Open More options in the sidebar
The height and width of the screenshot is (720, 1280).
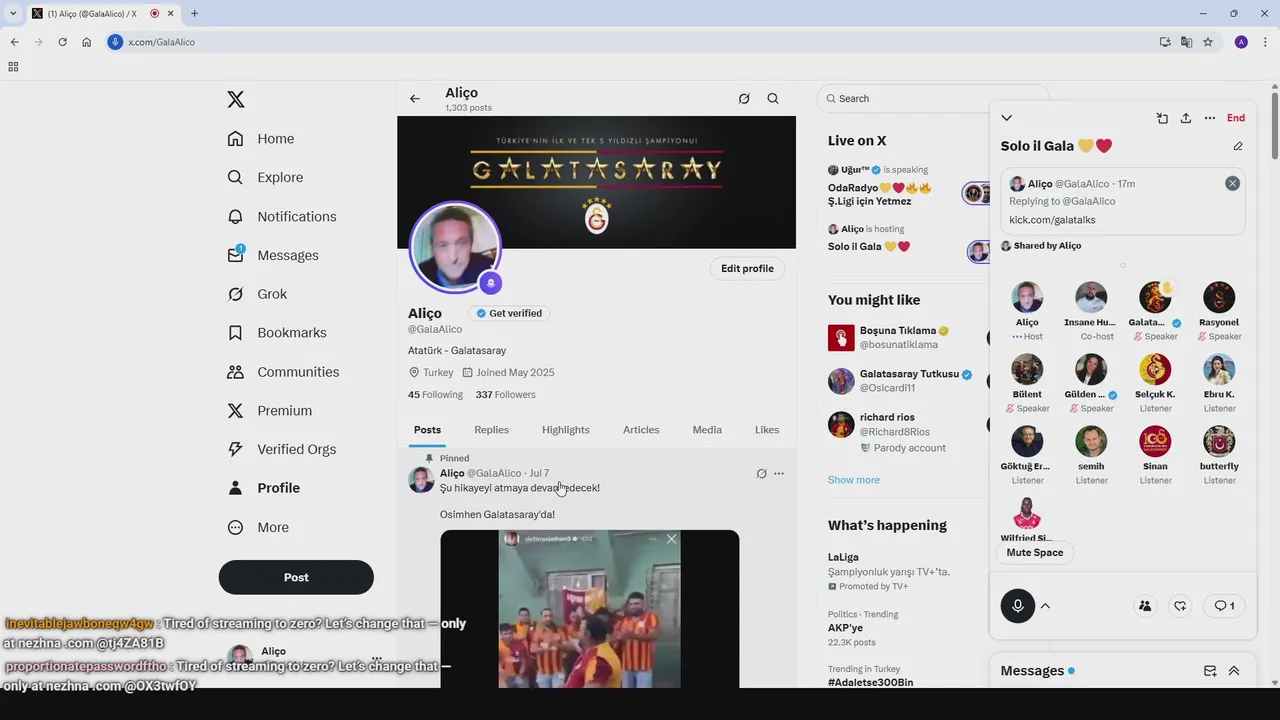tap(258, 527)
